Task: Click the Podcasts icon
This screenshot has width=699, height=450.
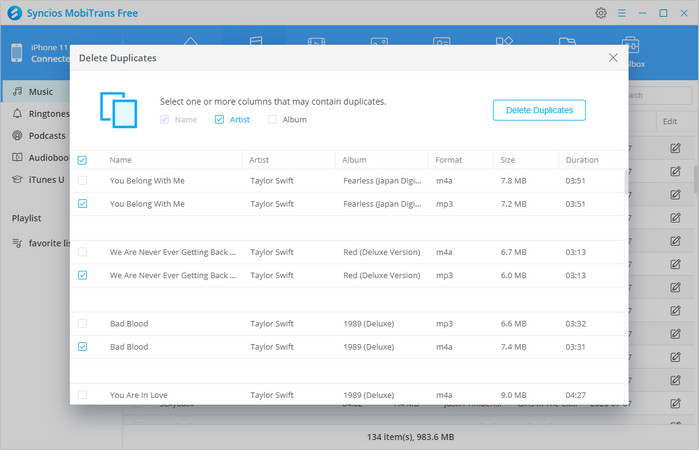Action: [x=17, y=135]
